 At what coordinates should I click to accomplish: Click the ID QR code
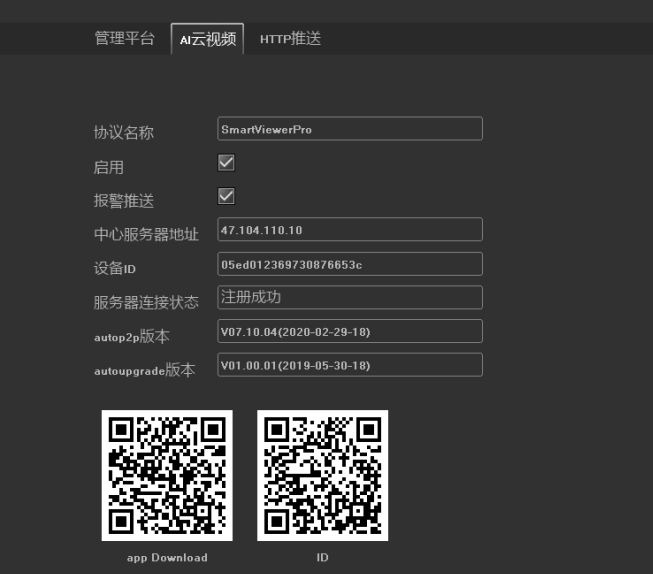(x=323, y=475)
